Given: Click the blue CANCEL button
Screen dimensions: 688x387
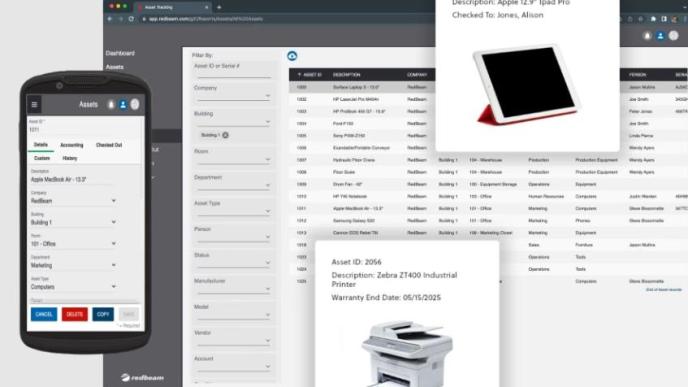Looking at the screenshot, I should [x=44, y=314].
